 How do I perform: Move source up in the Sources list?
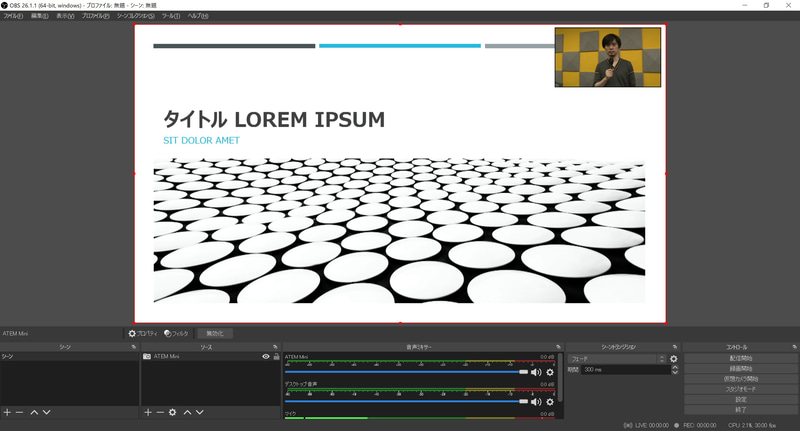click(187, 412)
